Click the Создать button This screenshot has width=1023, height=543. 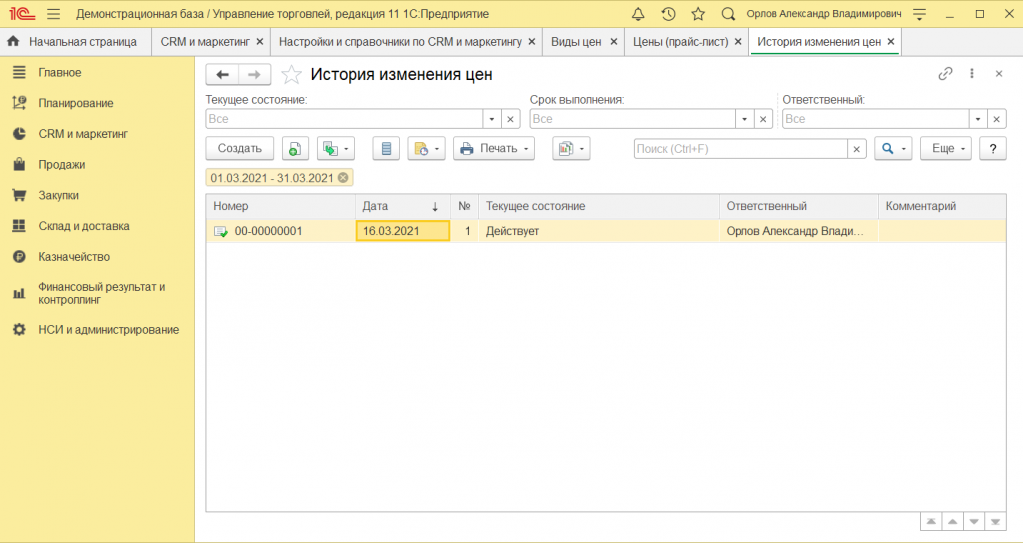click(x=240, y=149)
